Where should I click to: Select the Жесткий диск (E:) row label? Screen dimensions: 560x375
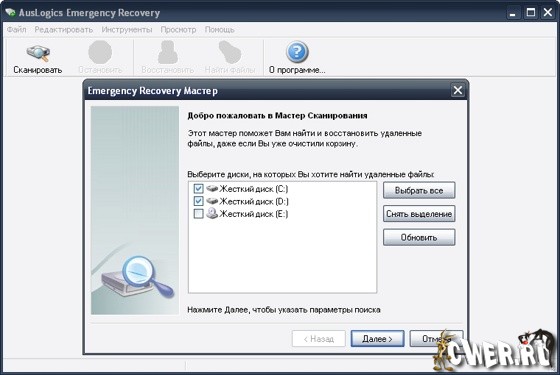[254, 214]
